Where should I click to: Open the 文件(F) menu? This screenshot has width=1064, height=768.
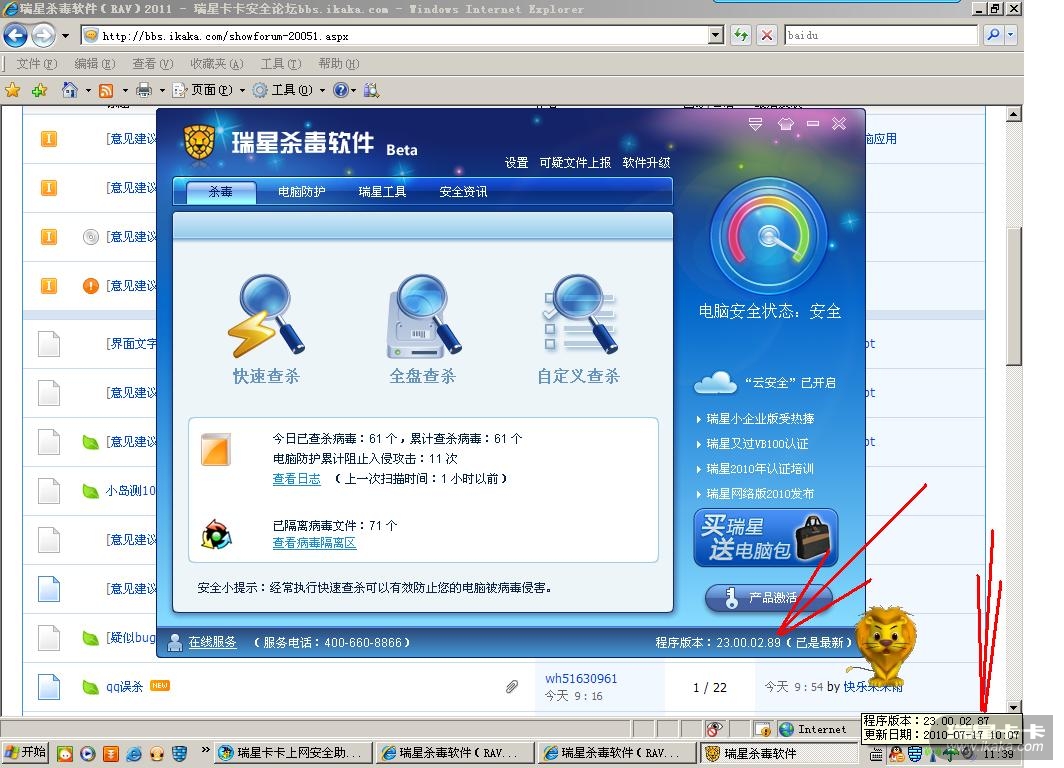(x=36, y=64)
